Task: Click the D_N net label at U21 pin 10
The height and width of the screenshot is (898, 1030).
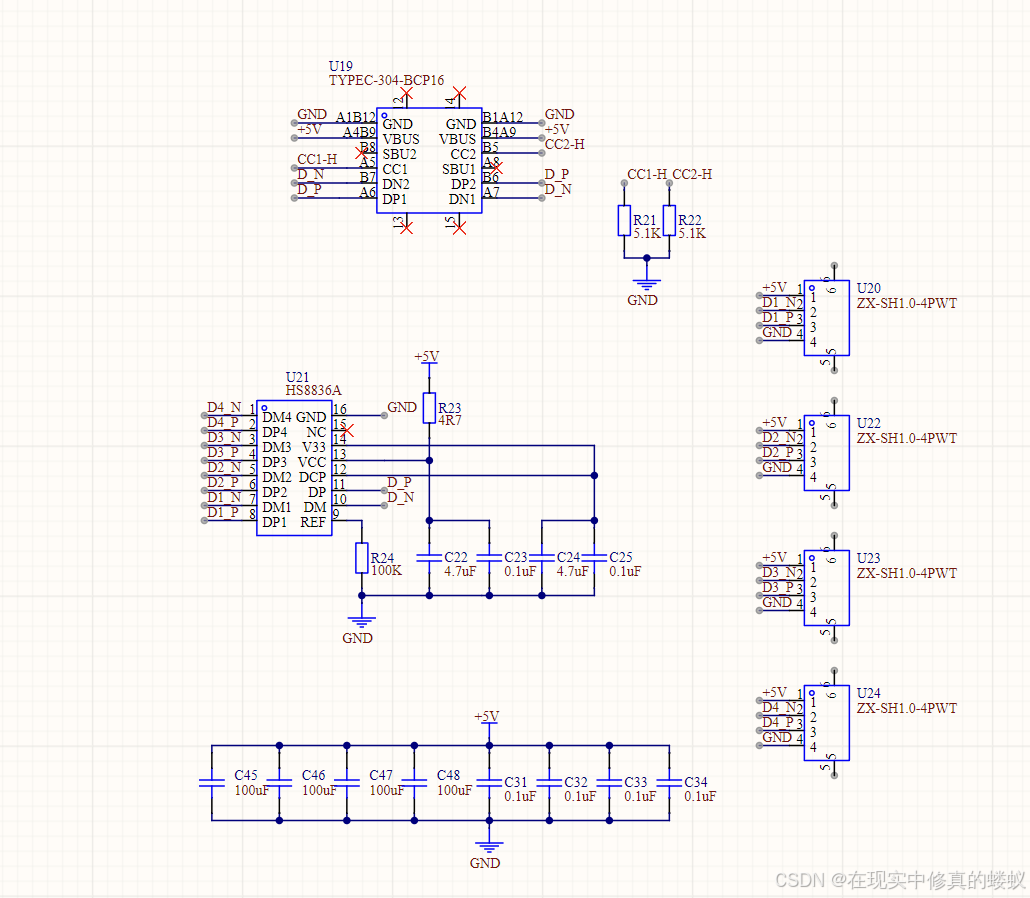Action: (x=401, y=497)
